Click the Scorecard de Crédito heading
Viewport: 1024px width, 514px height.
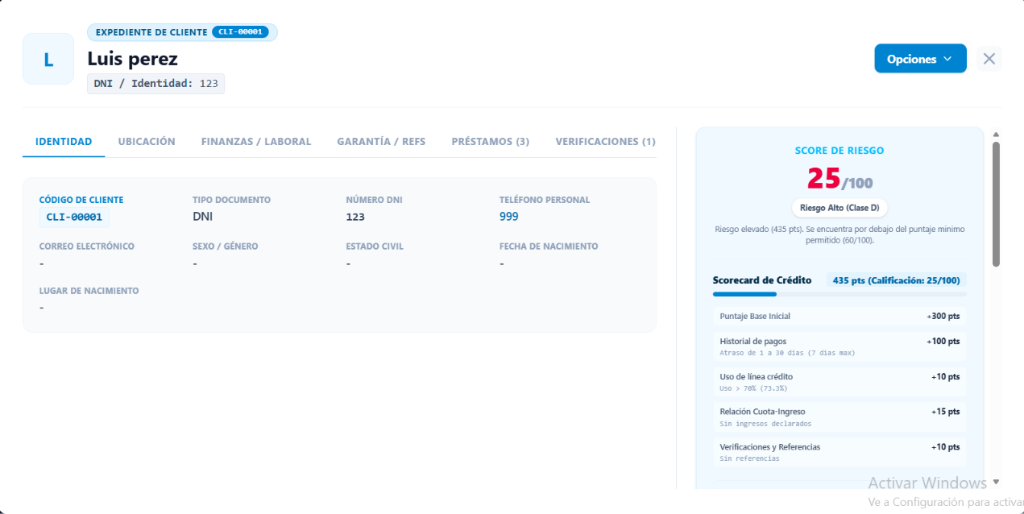(x=762, y=280)
